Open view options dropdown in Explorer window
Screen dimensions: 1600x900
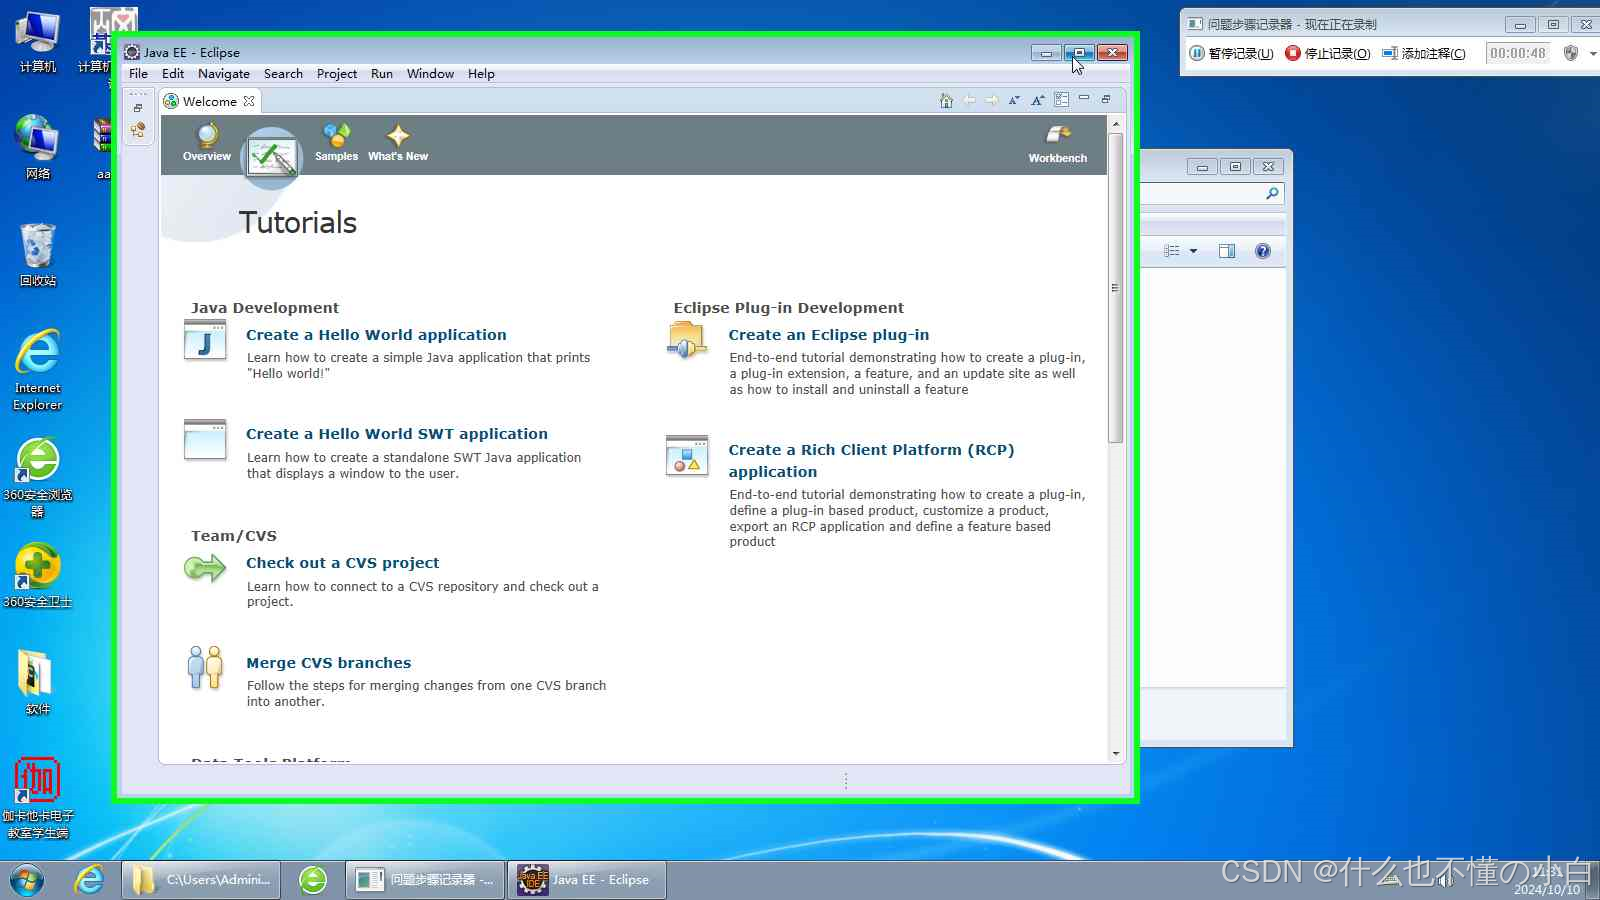click(1193, 251)
